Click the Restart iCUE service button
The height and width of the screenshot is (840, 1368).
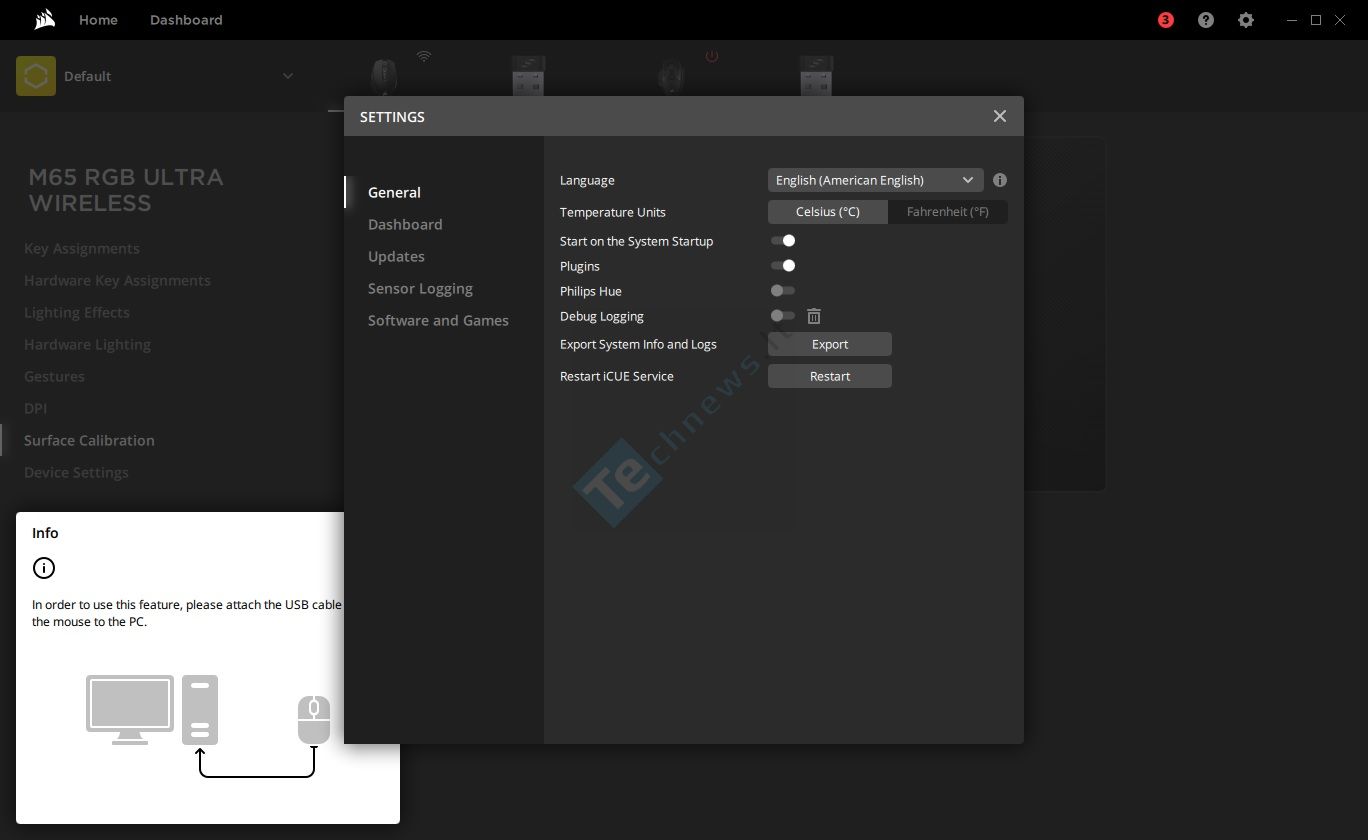(830, 376)
